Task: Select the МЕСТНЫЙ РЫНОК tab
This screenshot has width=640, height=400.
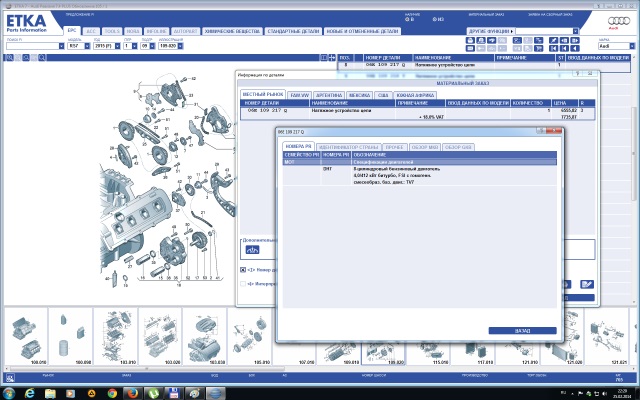Action: (x=262, y=94)
